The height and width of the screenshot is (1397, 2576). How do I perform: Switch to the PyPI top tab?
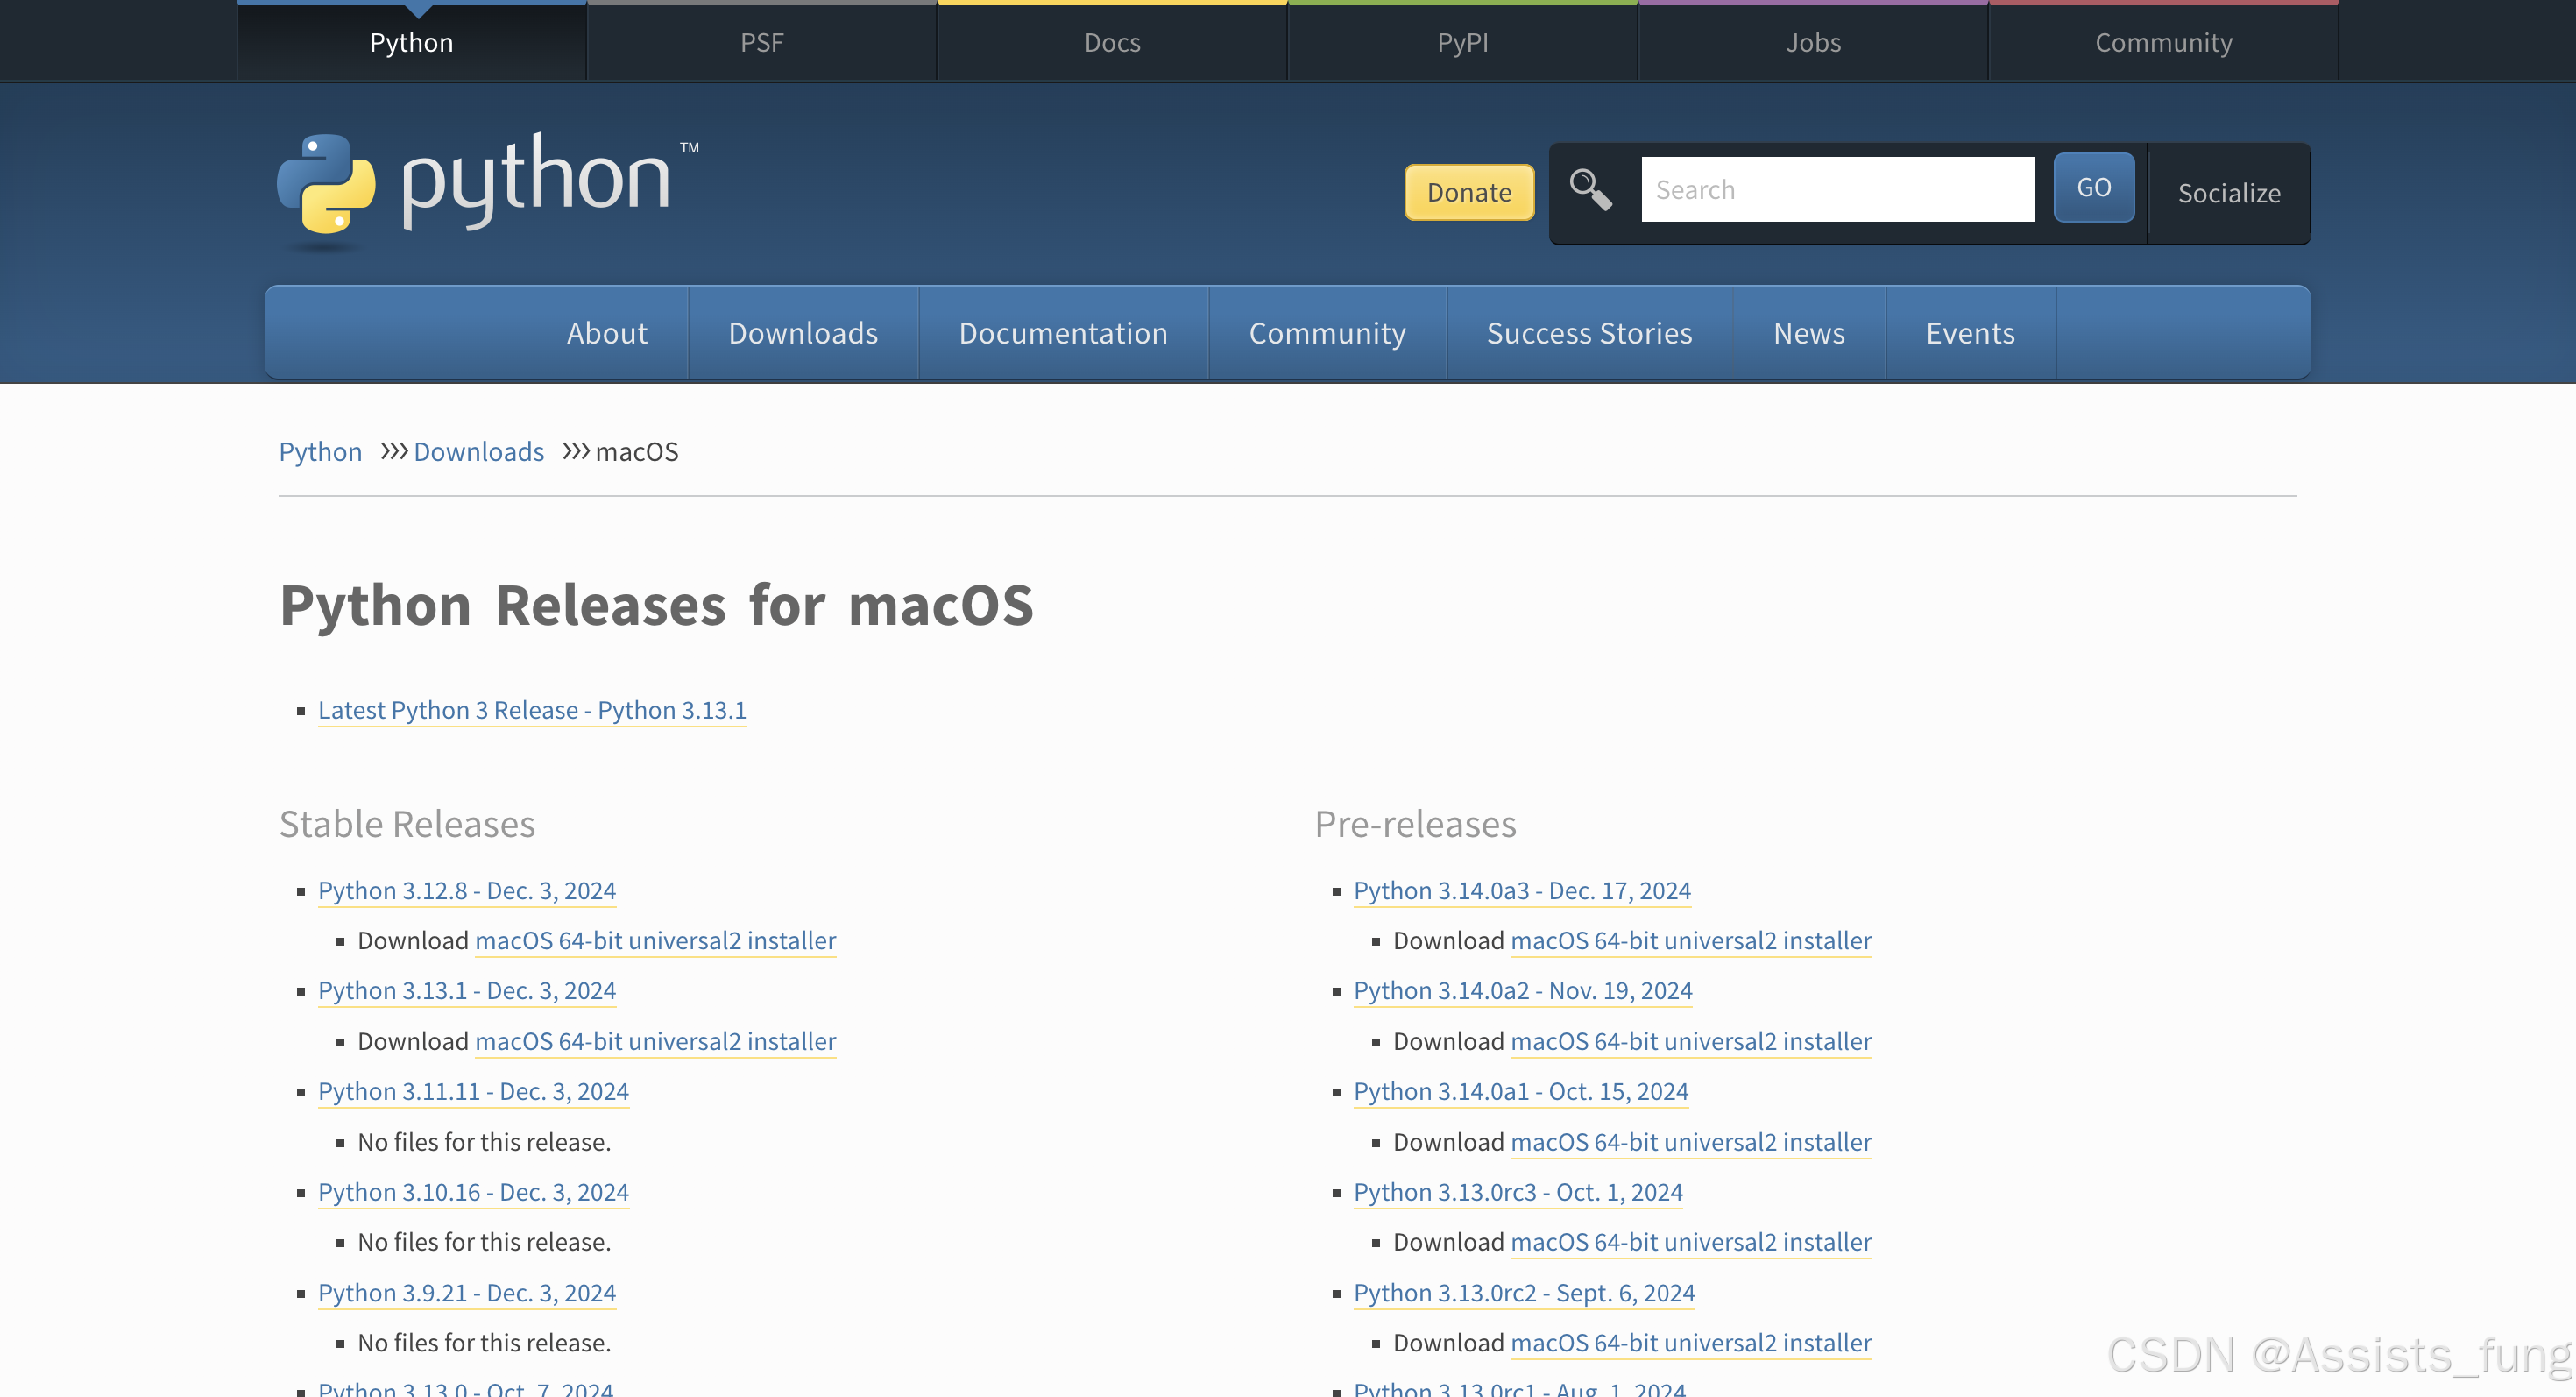tap(1462, 42)
